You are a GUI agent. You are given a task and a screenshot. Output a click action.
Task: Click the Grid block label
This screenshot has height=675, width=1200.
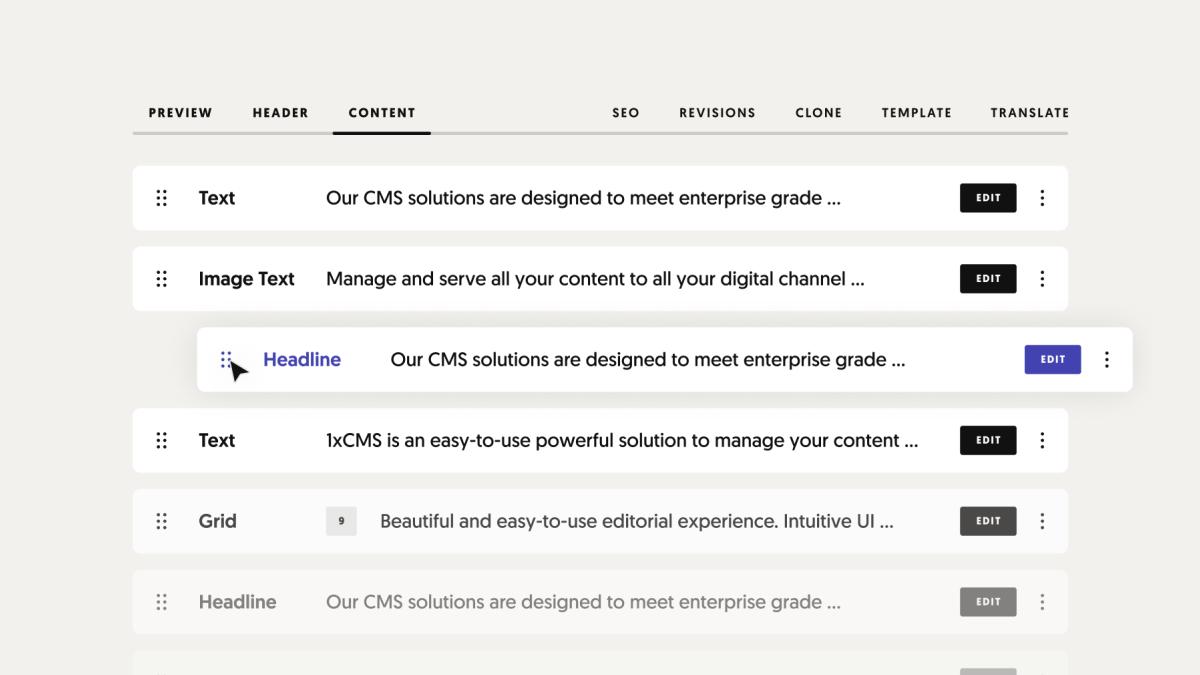[217, 521]
